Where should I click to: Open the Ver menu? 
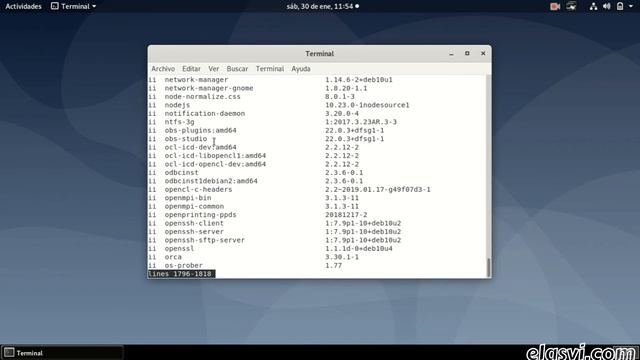pos(213,69)
